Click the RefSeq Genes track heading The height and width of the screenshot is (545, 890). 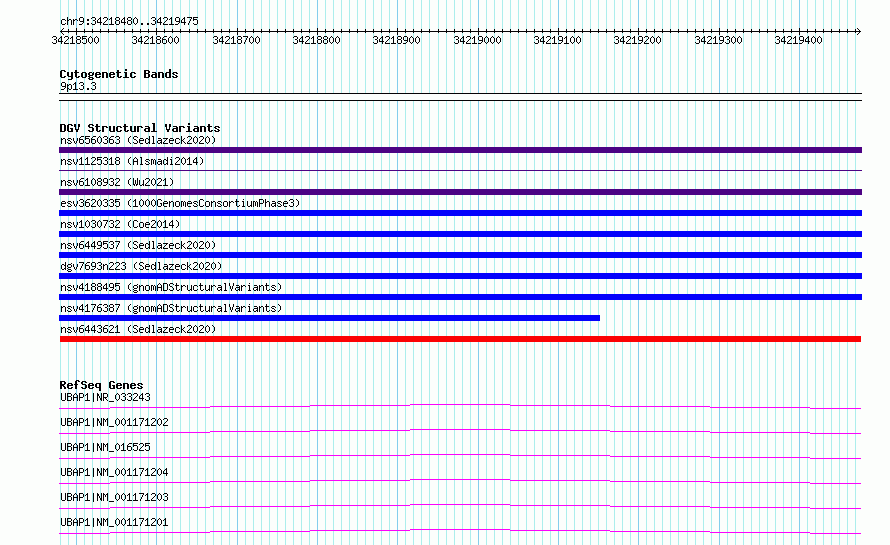(x=101, y=385)
